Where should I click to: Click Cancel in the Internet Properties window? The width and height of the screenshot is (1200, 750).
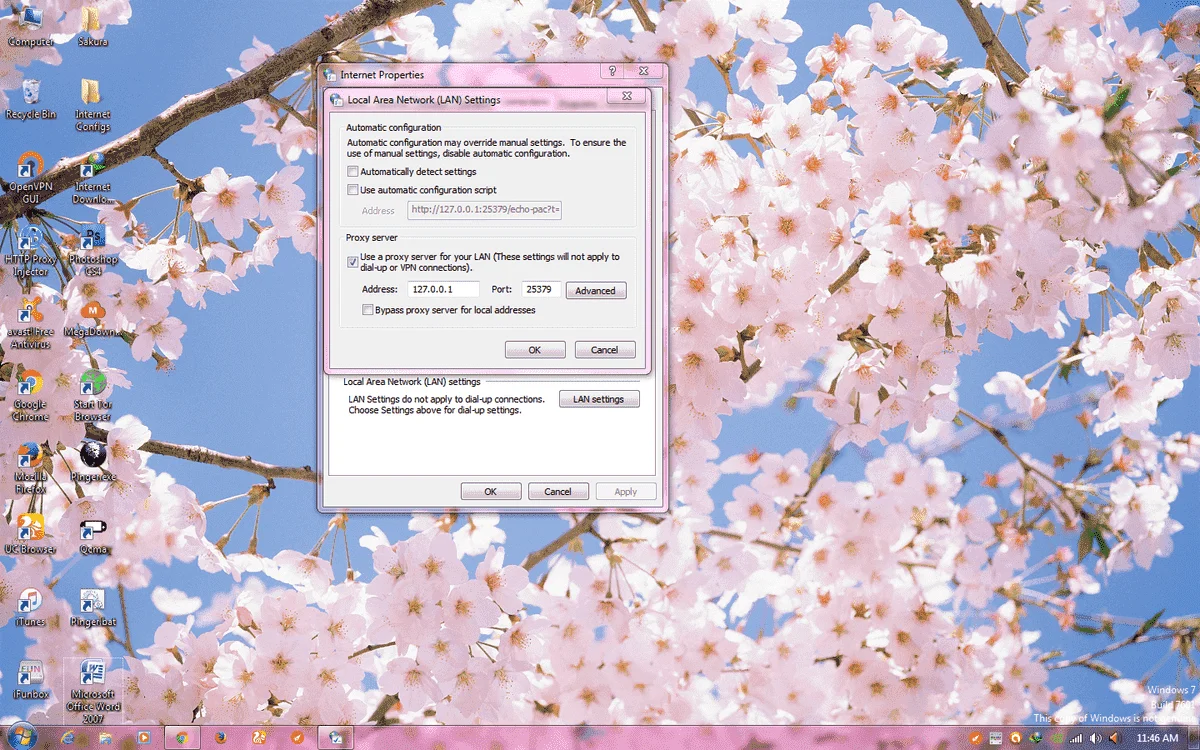point(558,491)
